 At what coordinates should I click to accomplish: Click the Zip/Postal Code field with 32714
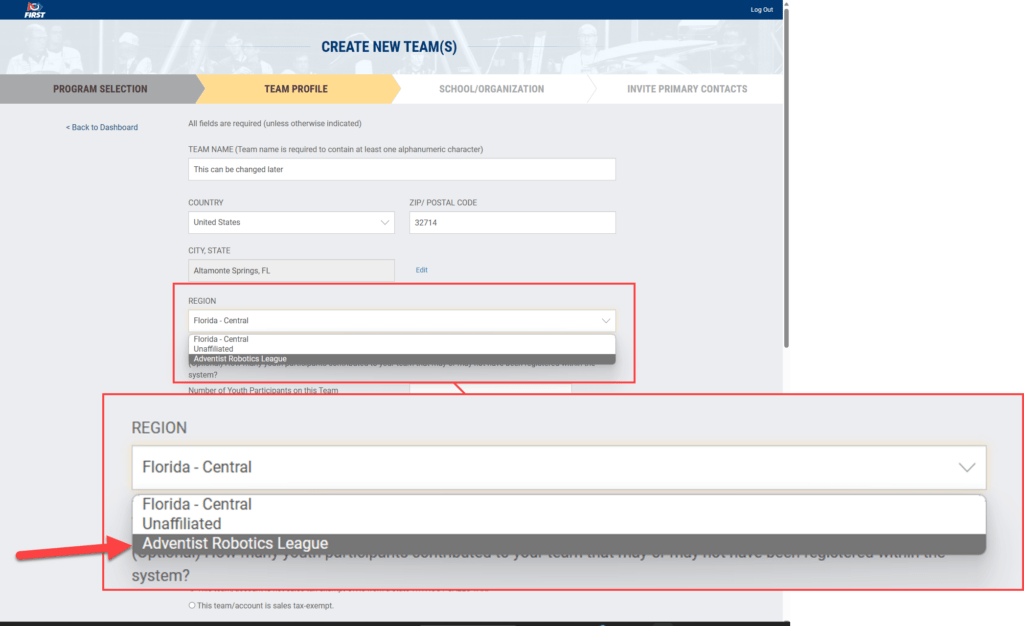point(512,223)
